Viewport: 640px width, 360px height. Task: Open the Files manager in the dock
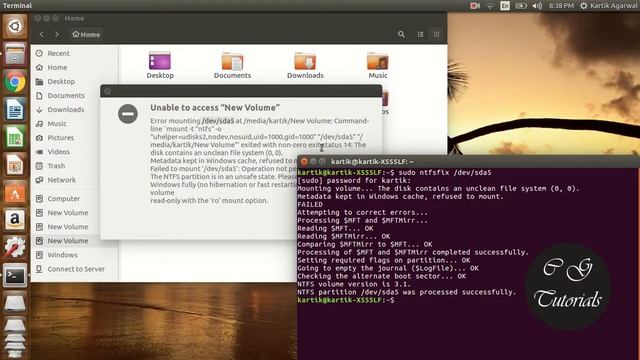pyautogui.click(x=15, y=54)
